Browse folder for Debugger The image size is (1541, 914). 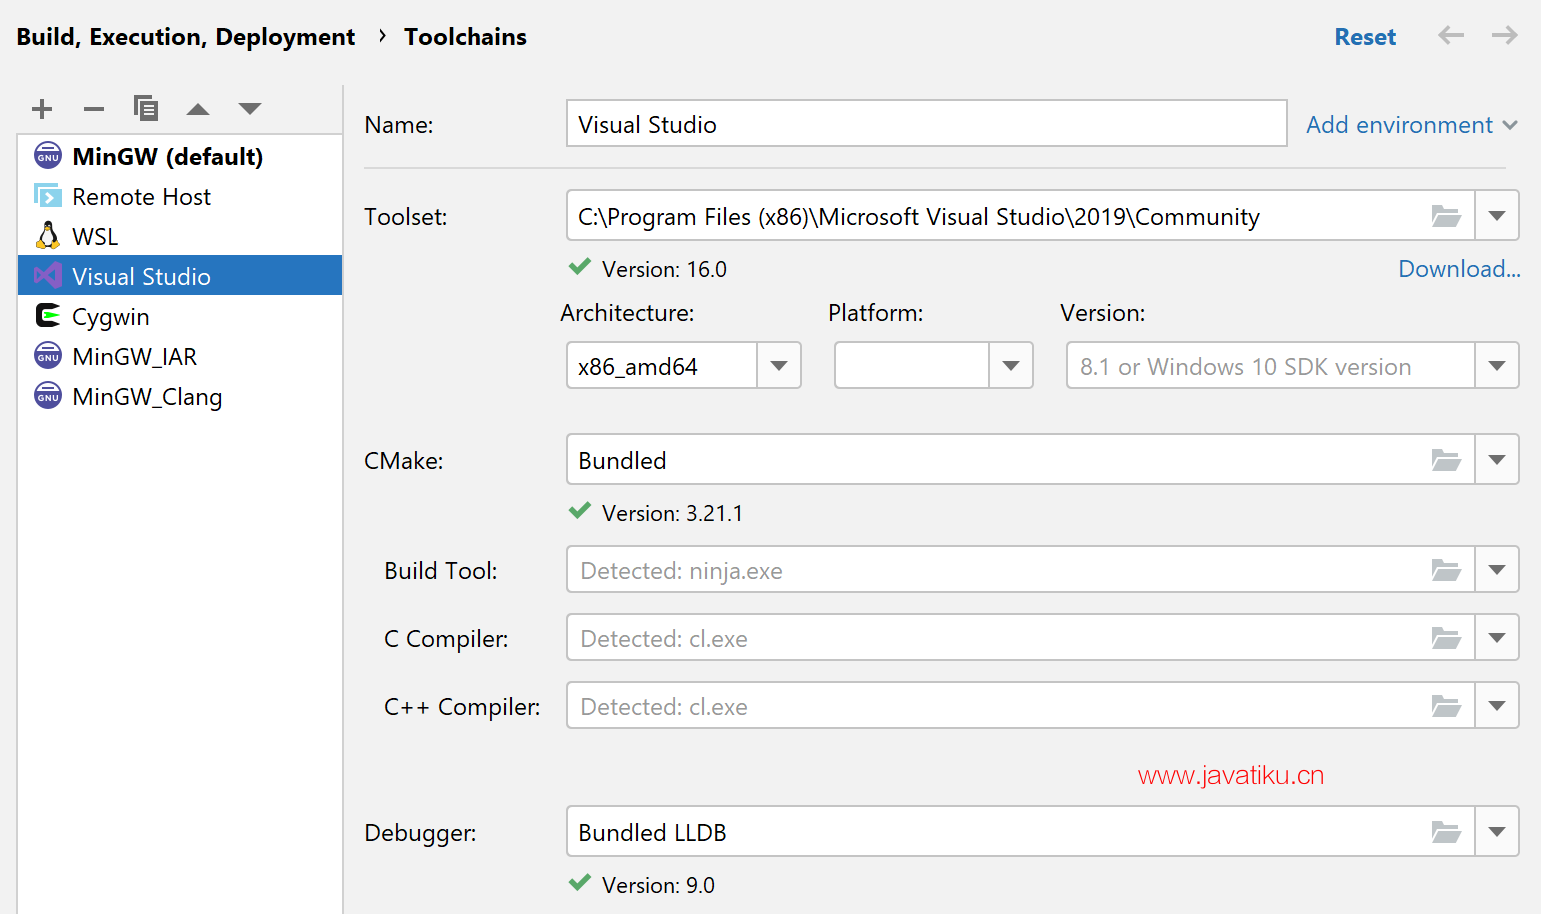point(1447,832)
